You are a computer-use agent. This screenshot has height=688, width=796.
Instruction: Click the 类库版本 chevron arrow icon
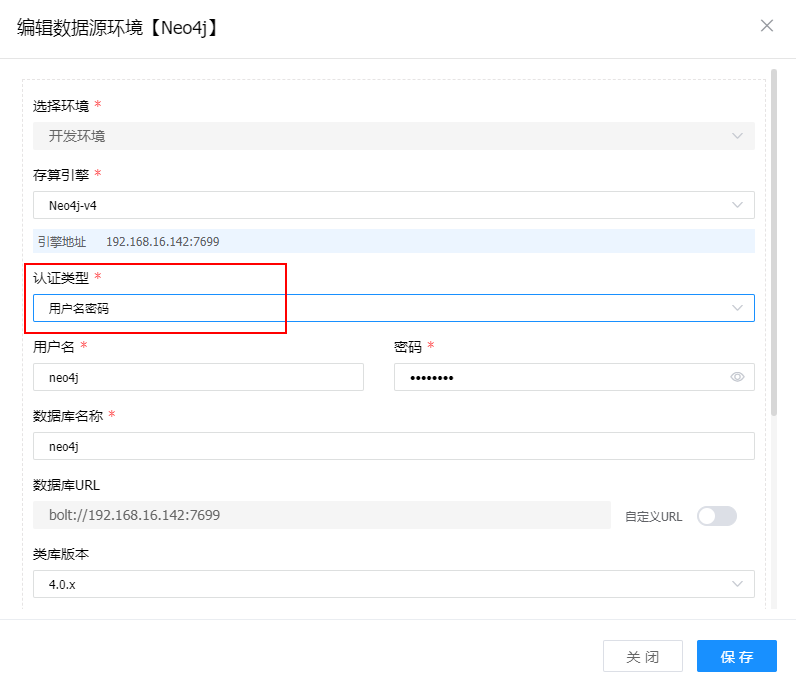(738, 584)
